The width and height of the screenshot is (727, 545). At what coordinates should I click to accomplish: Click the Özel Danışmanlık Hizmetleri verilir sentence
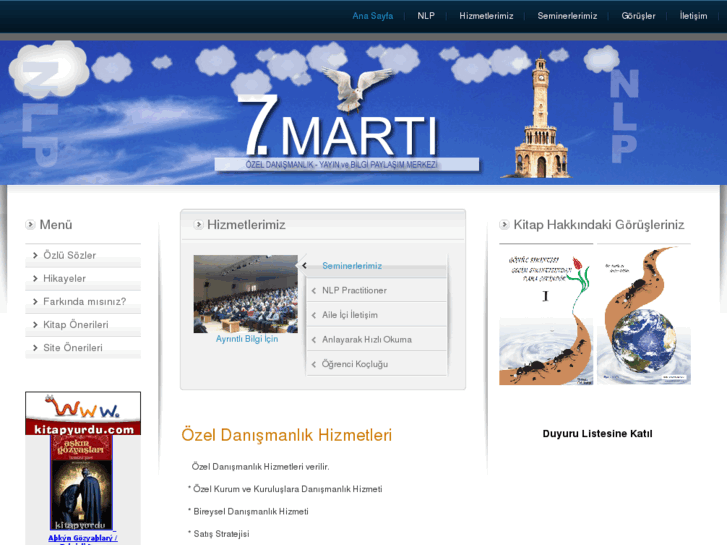(x=261, y=467)
